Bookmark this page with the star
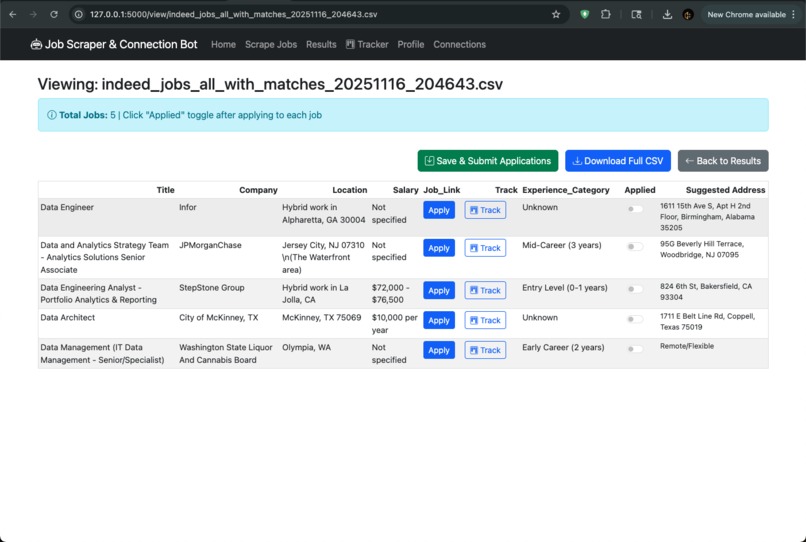 (556, 14)
